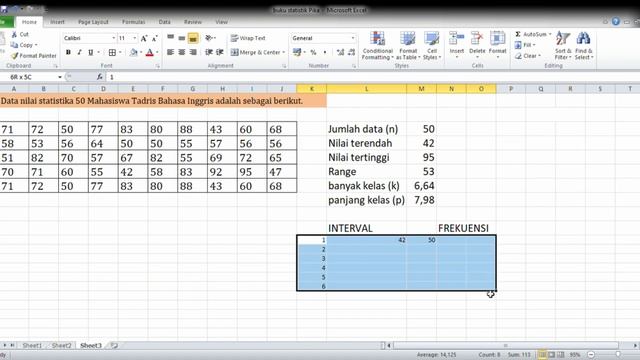The width and height of the screenshot is (640, 360).
Task: Select the Sheet1 worksheet tab
Action: coord(32,345)
